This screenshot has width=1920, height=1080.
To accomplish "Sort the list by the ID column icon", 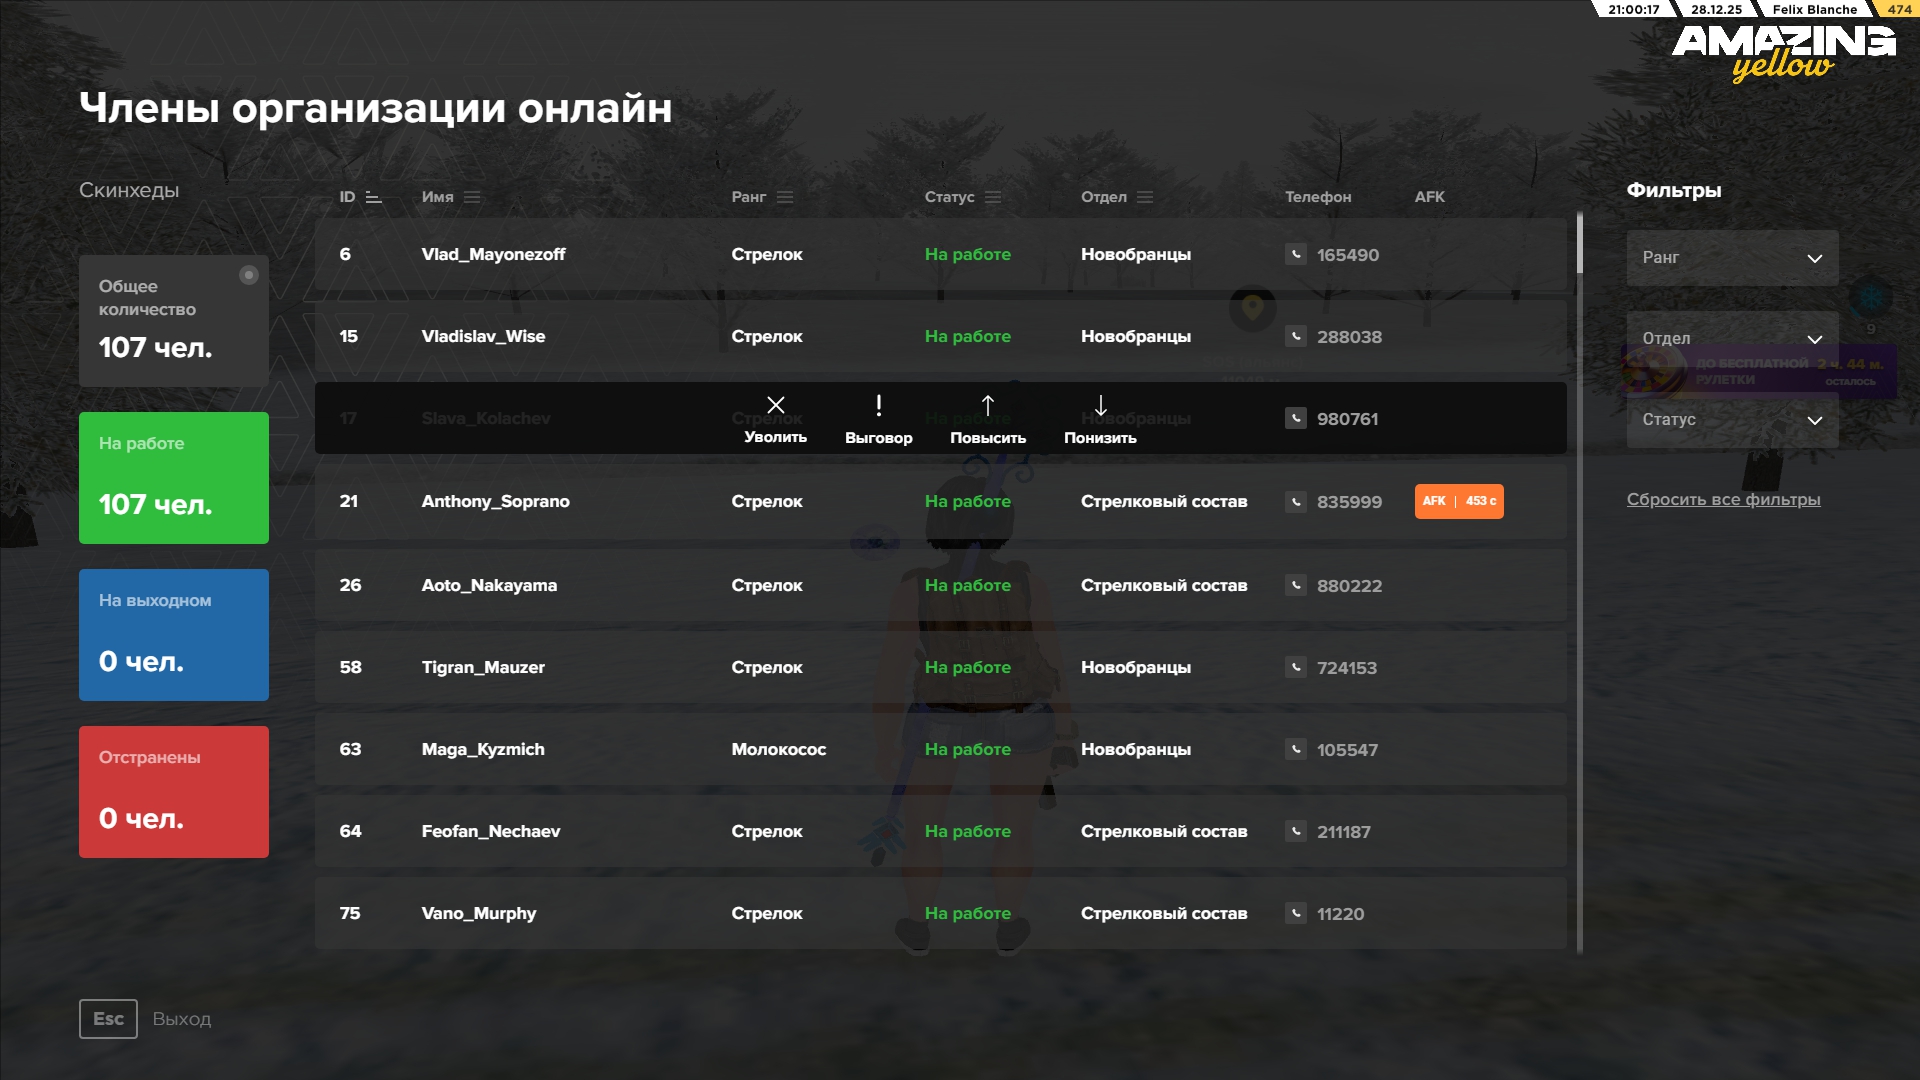I will 372,197.
